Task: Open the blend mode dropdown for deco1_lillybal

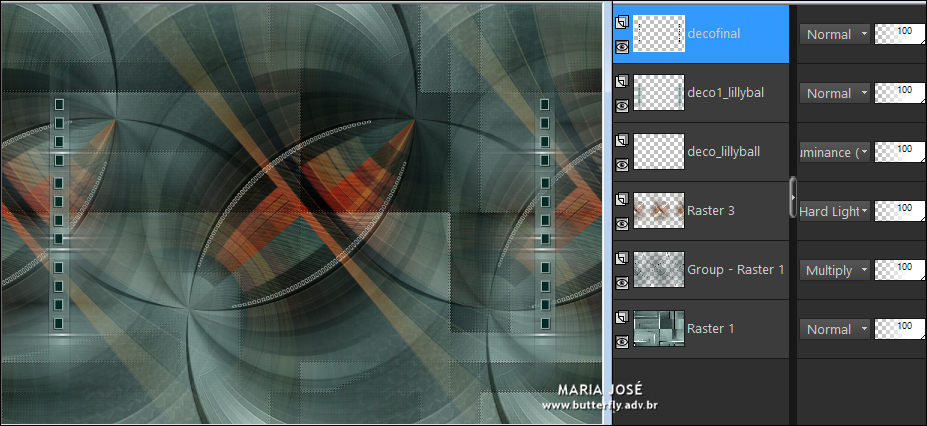Action: (835, 93)
